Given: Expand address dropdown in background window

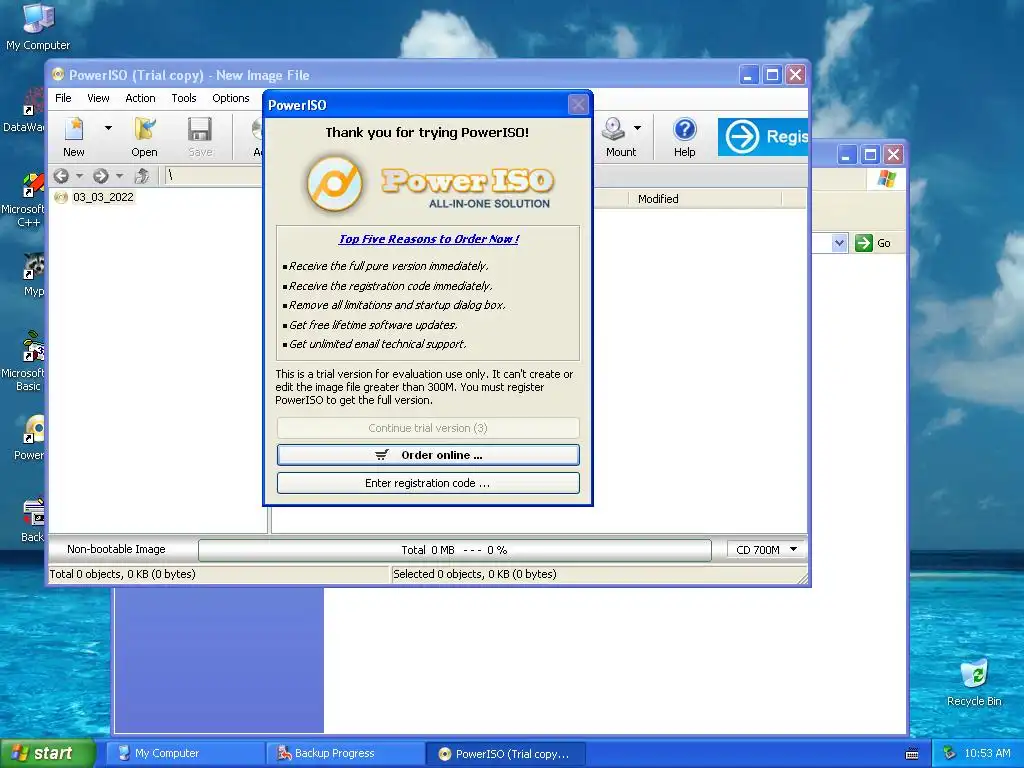Looking at the screenshot, I should point(839,243).
